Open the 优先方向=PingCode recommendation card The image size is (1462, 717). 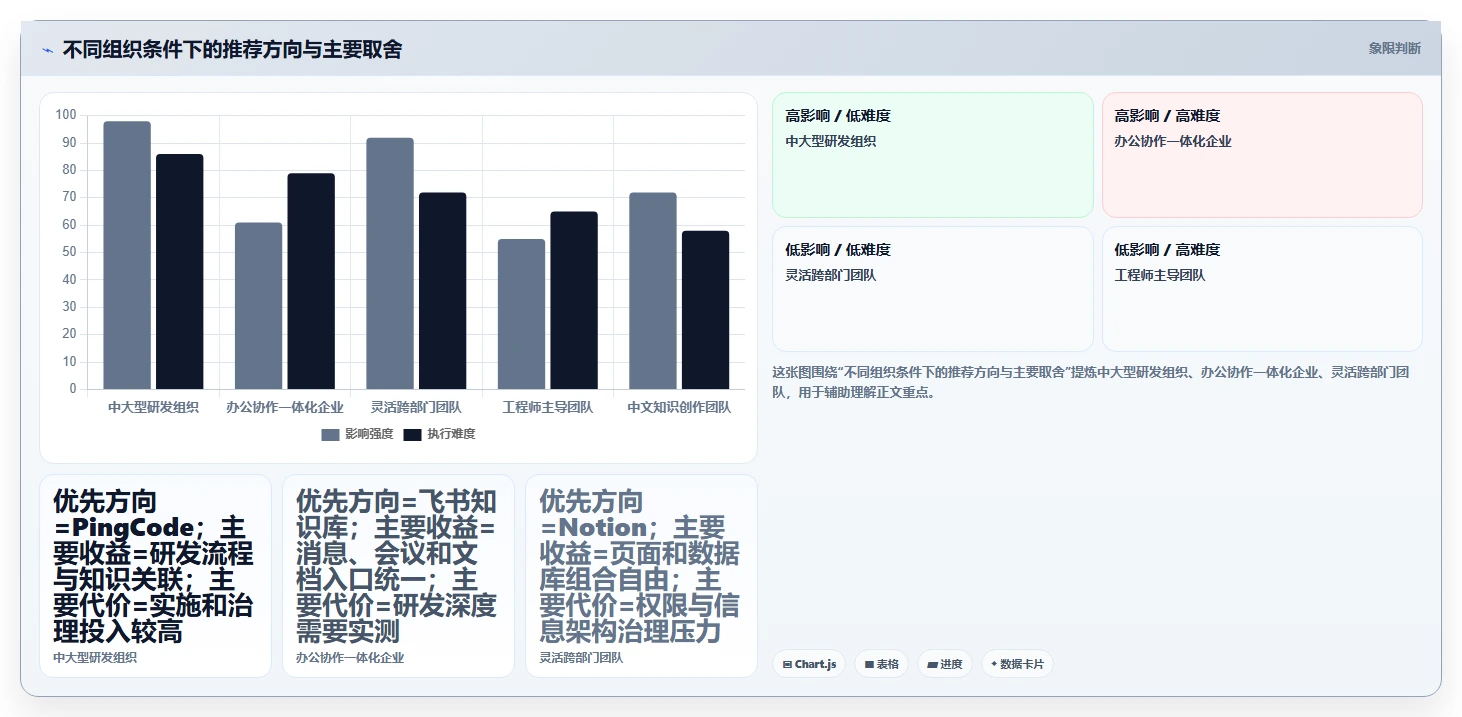tap(155, 576)
